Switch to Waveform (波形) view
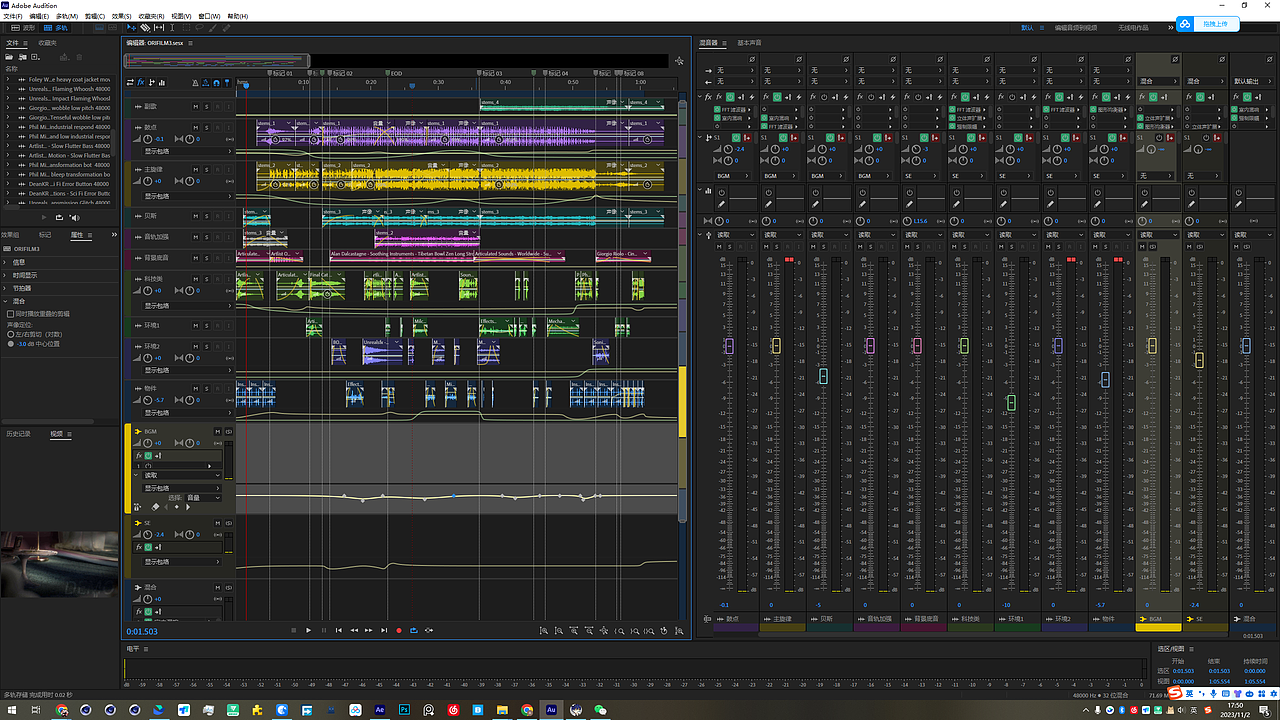 25,28
